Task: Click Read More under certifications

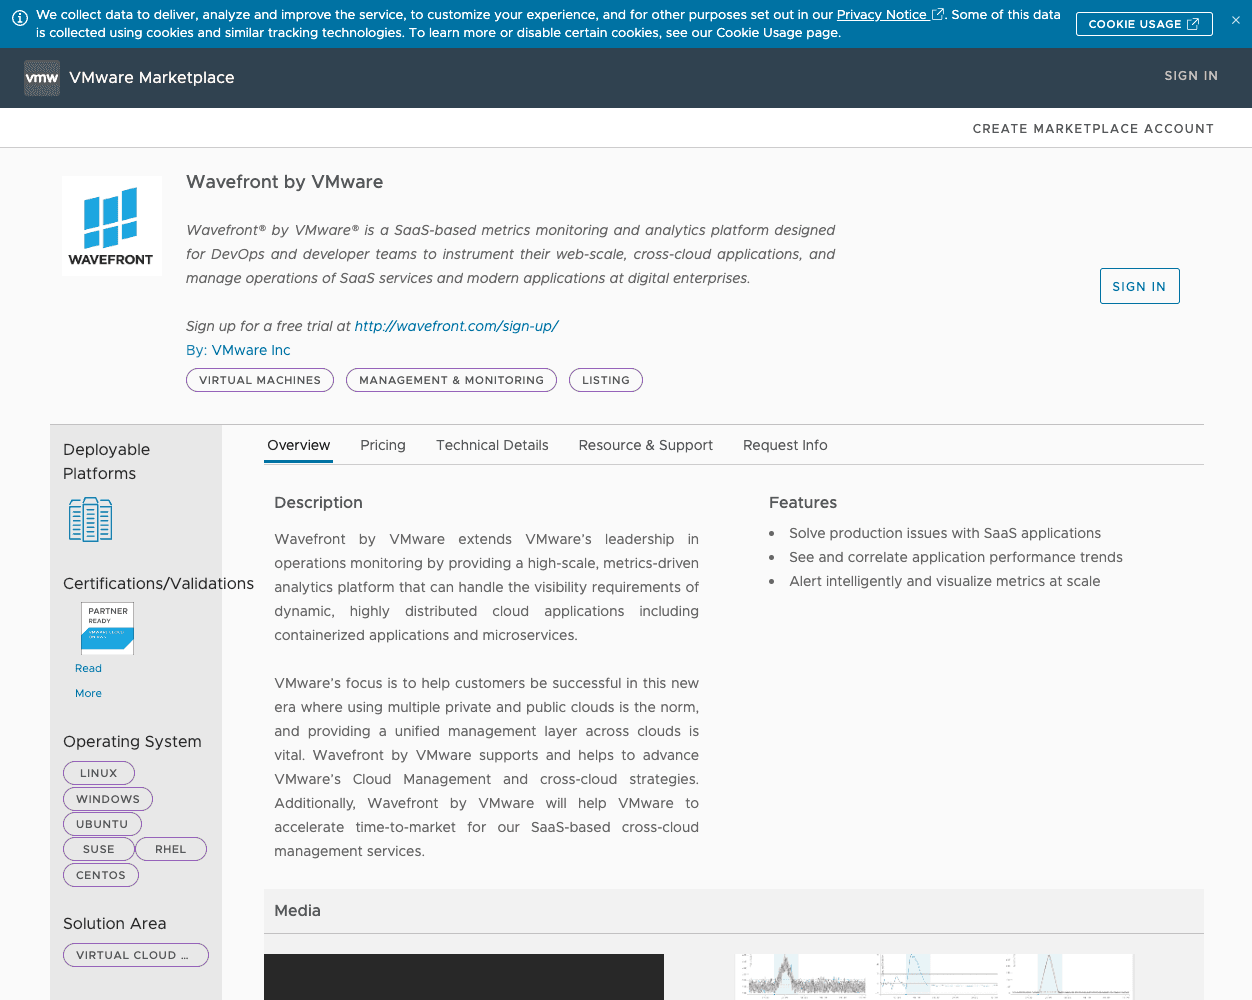Action: [x=88, y=681]
